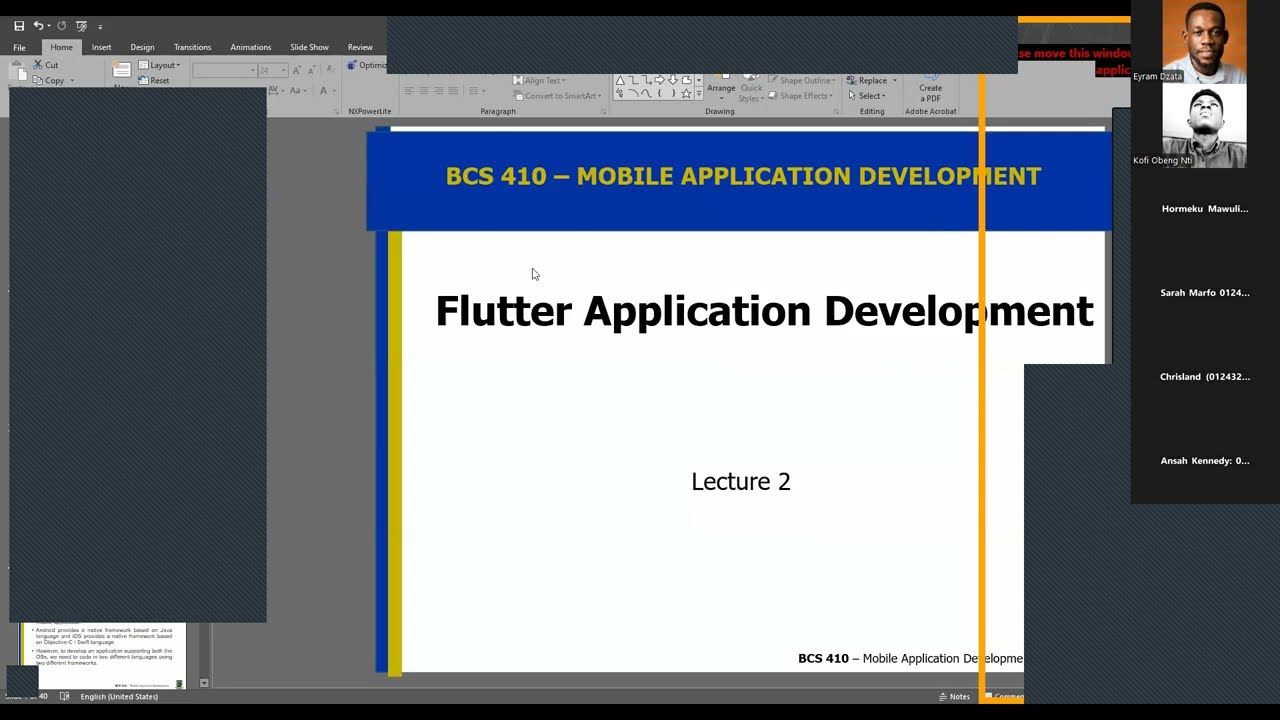Click Center alignment paragraph icon
Image resolution: width=1280 pixels, height=720 pixels.
[x=424, y=91]
